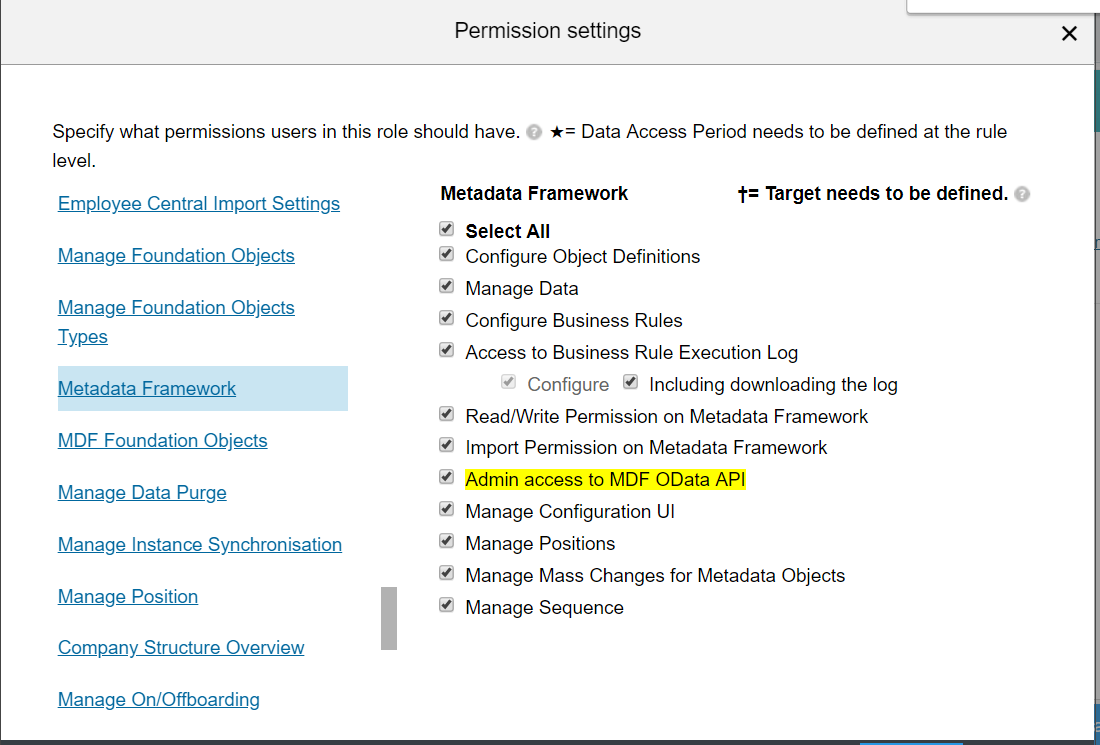Open MDF Foundation Objects category
The height and width of the screenshot is (745, 1100).
[162, 441]
